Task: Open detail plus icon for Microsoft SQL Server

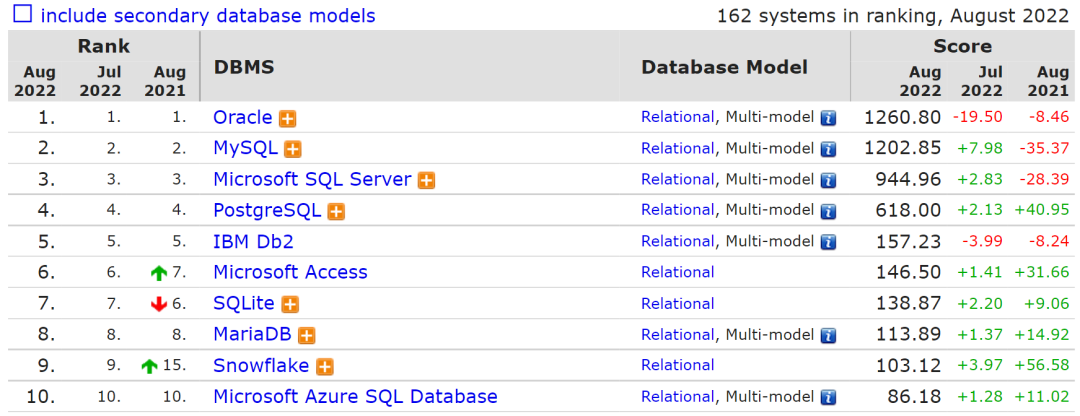Action: coord(426,180)
